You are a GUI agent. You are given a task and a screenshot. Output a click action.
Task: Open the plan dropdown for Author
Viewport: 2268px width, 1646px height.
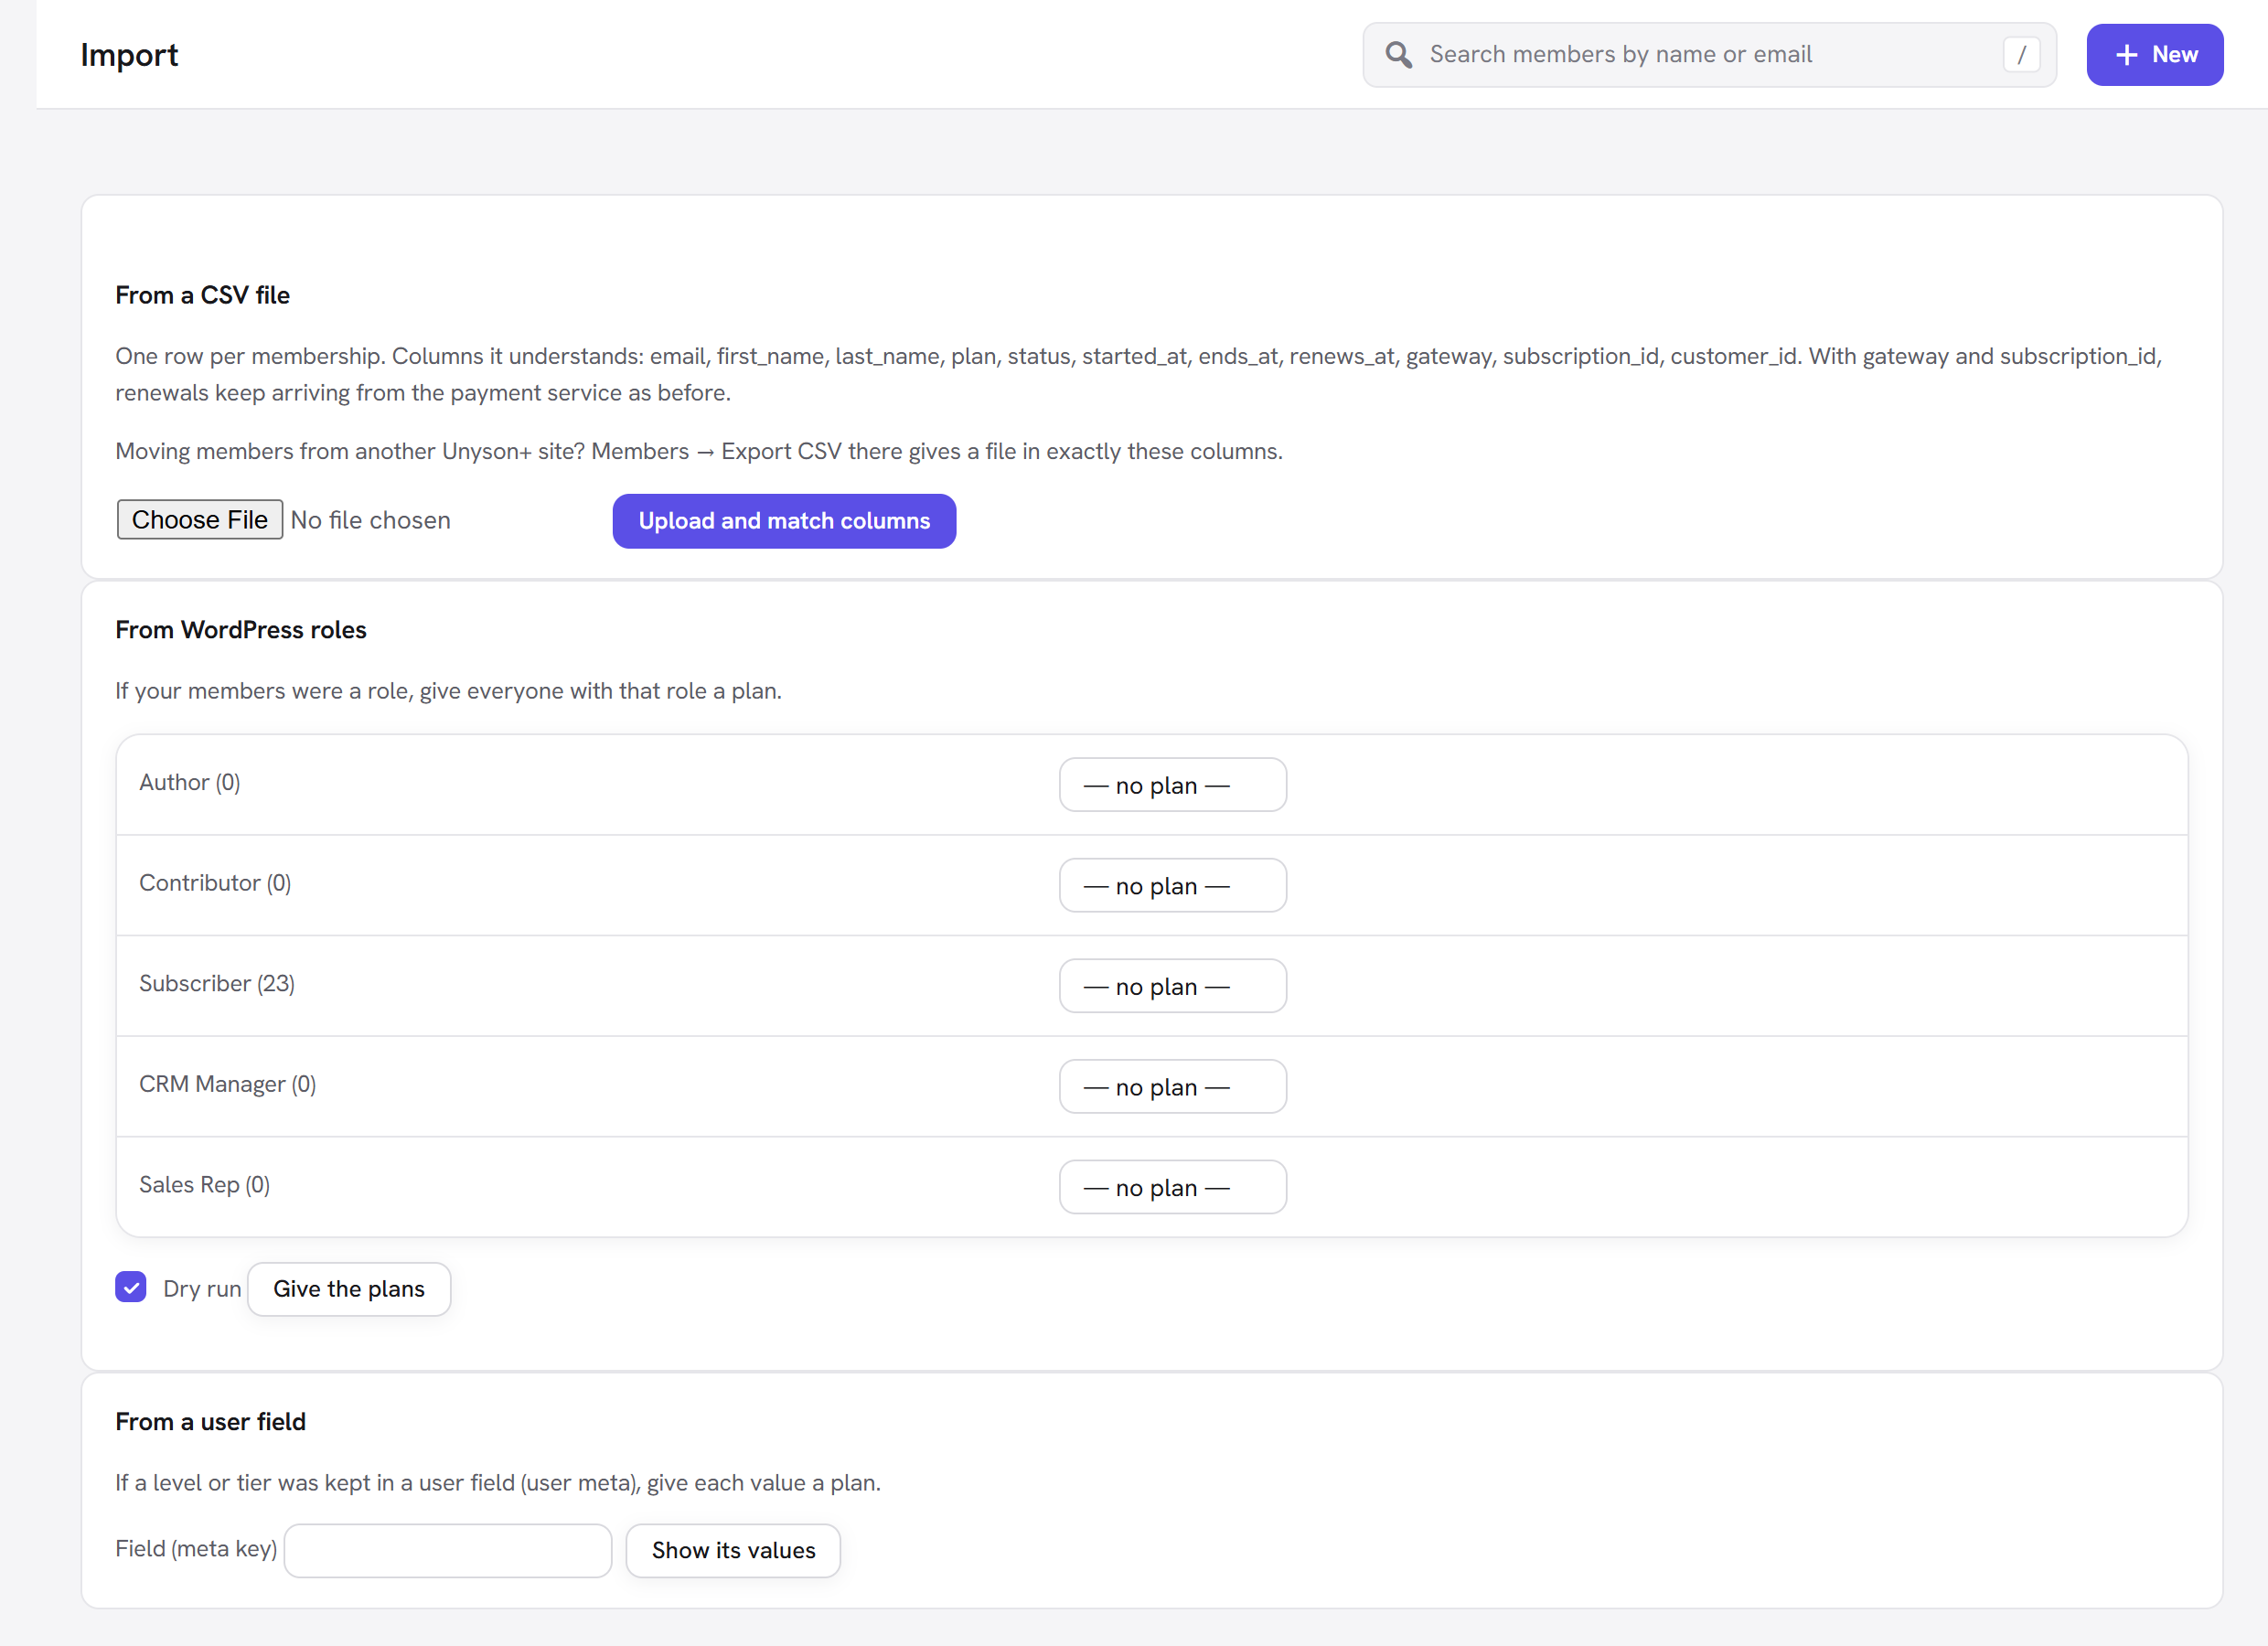point(1172,785)
